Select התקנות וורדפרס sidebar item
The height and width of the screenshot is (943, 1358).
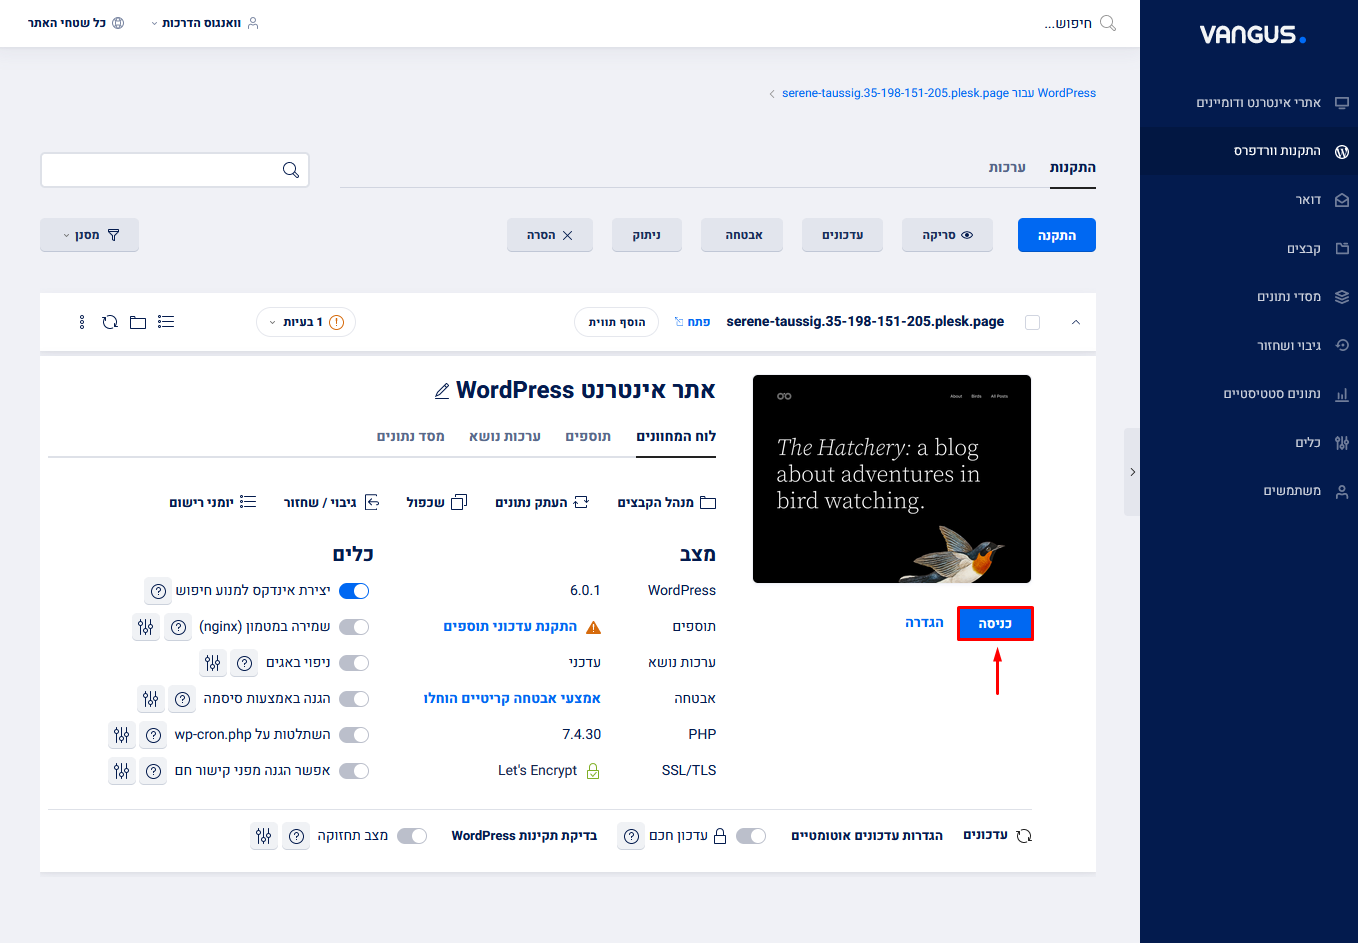click(1249, 151)
